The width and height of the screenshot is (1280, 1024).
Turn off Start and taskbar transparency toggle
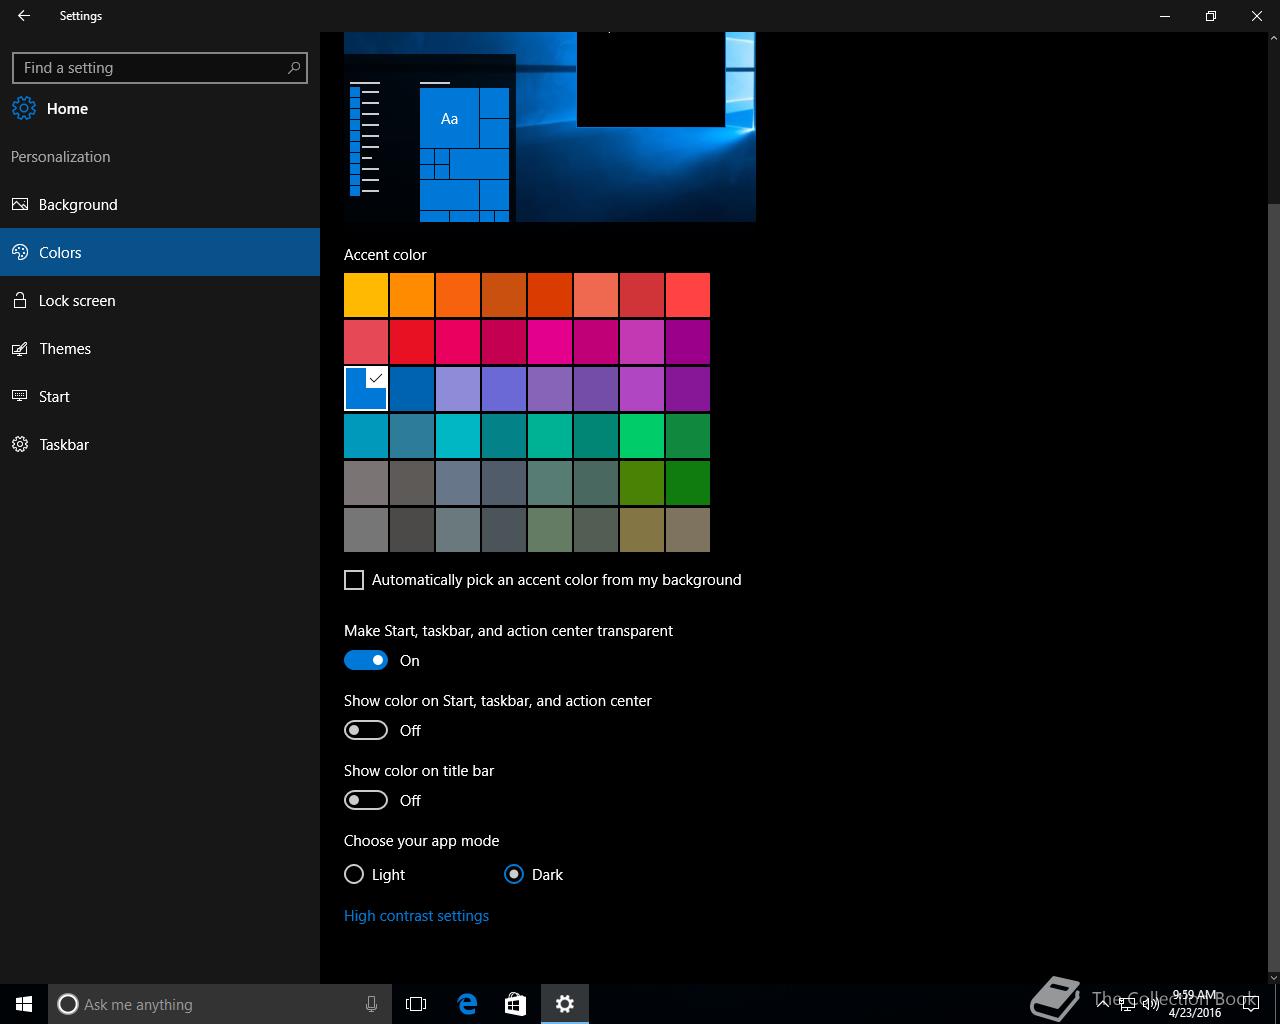pos(366,660)
